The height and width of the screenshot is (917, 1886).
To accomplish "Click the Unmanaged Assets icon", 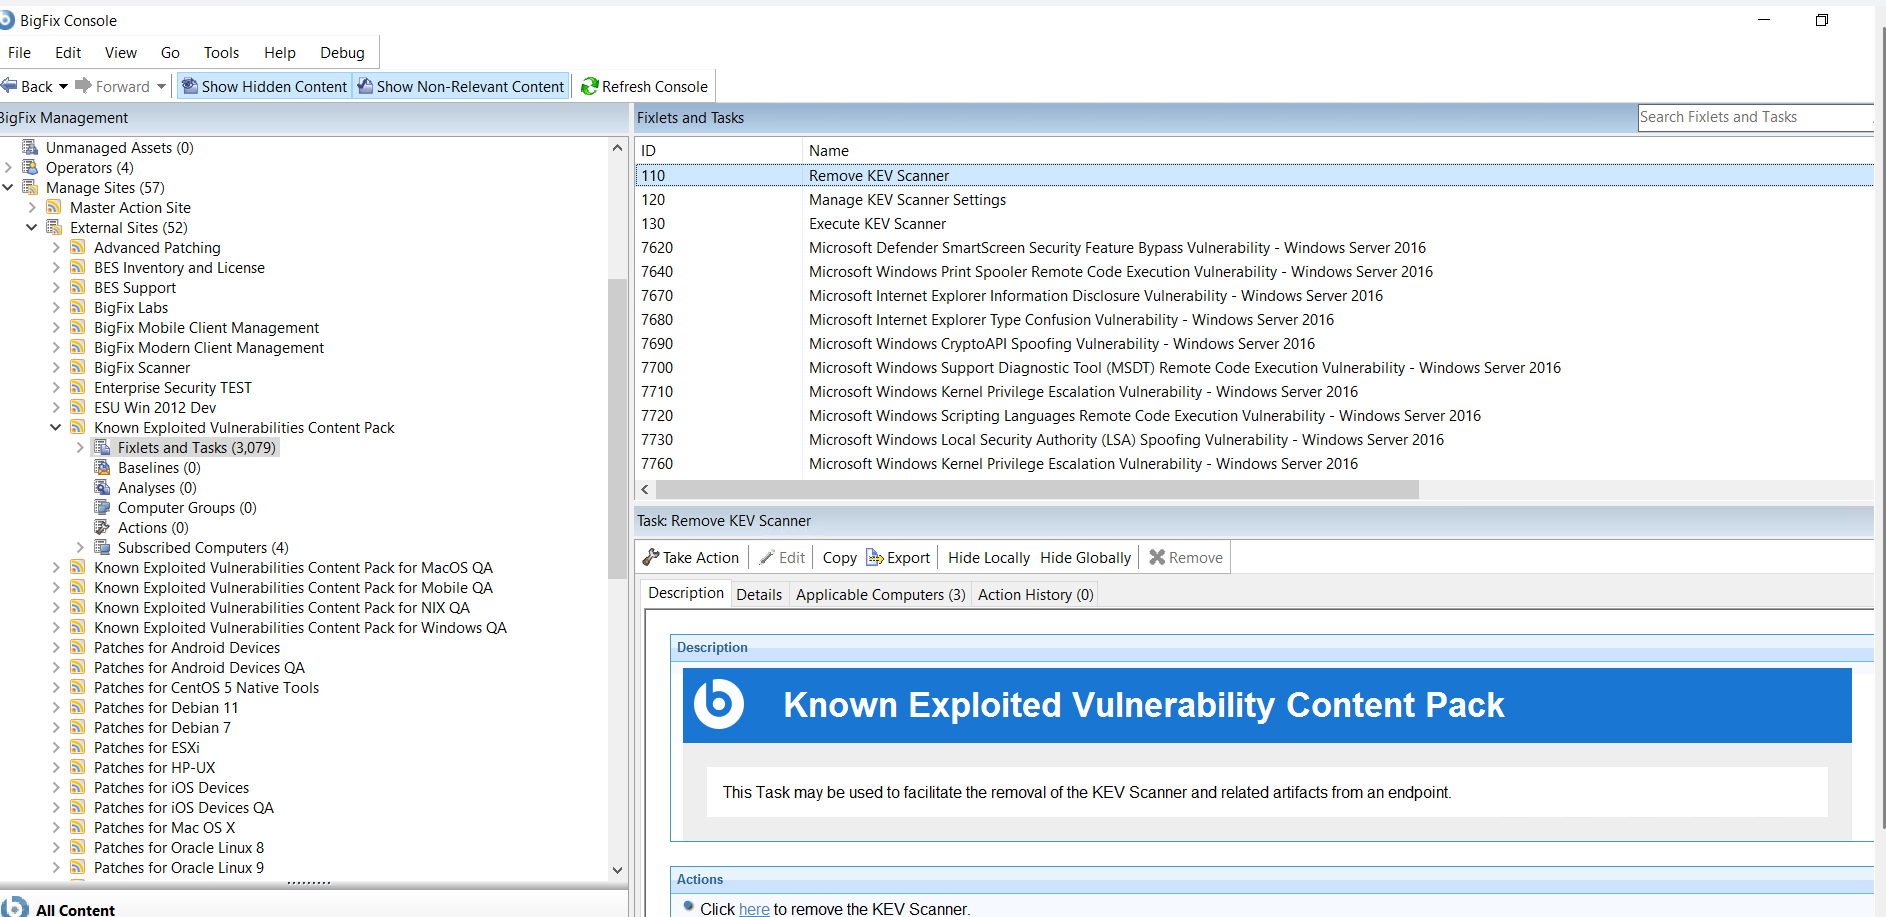I will pos(30,147).
